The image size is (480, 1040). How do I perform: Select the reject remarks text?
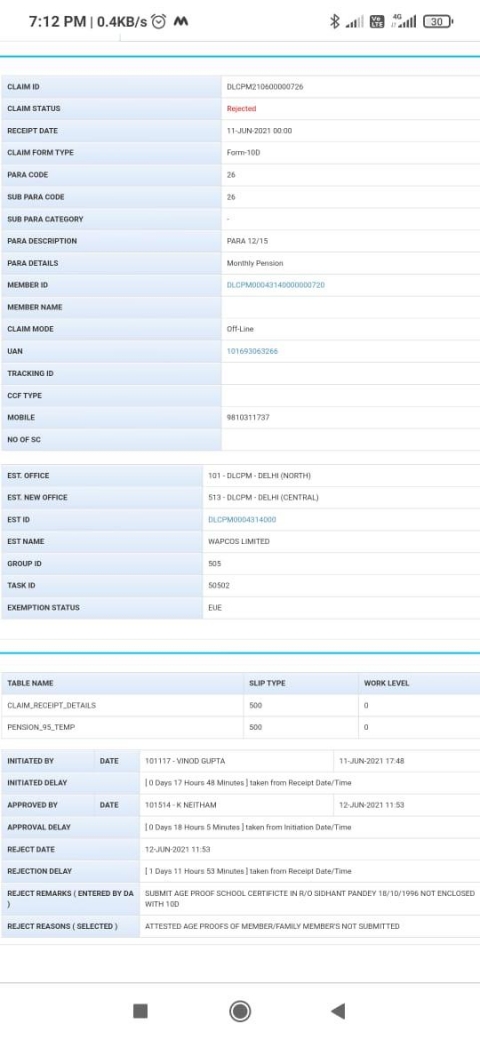[x=310, y=899]
